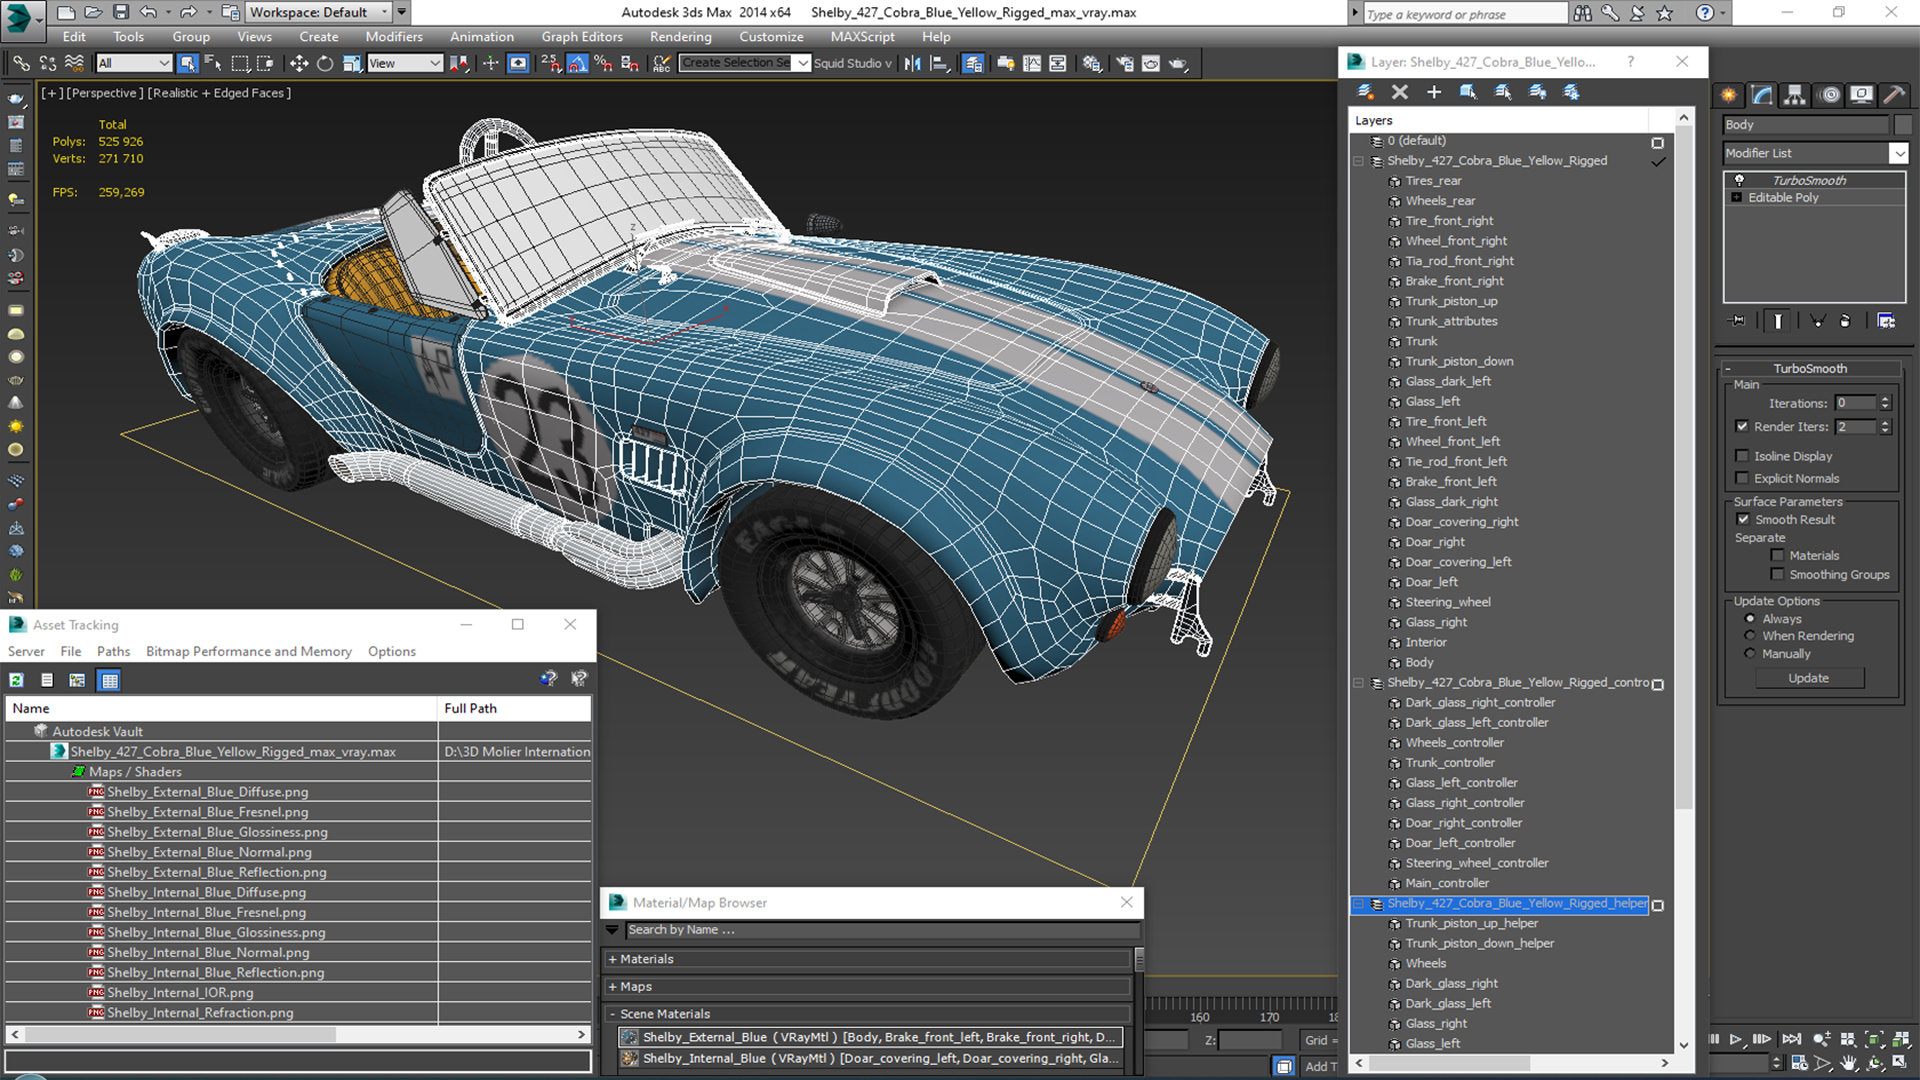
Task: Toggle Angle Snap in the main toolbar
Action: click(577, 63)
